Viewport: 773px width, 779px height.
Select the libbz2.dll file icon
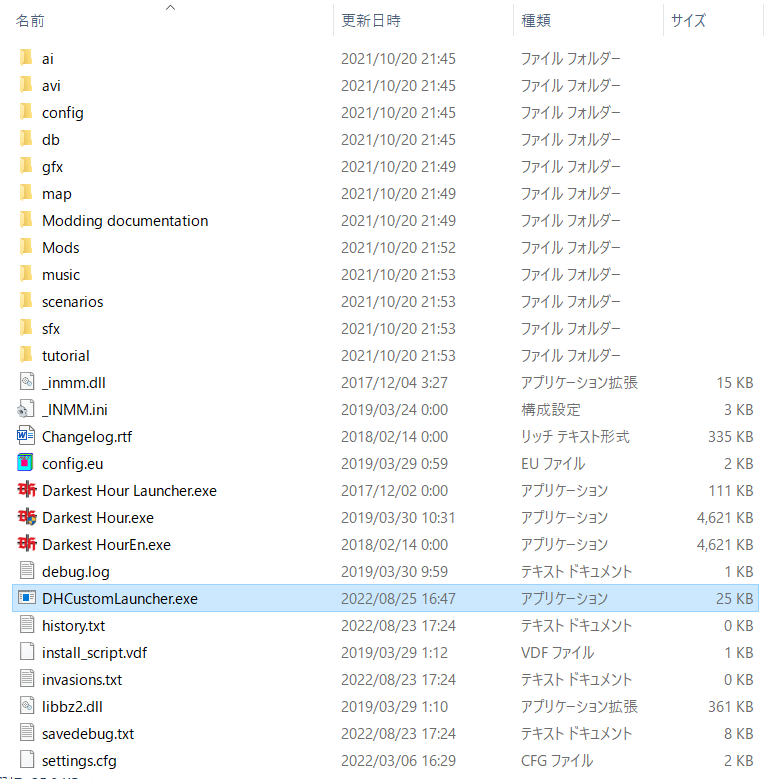[26, 706]
